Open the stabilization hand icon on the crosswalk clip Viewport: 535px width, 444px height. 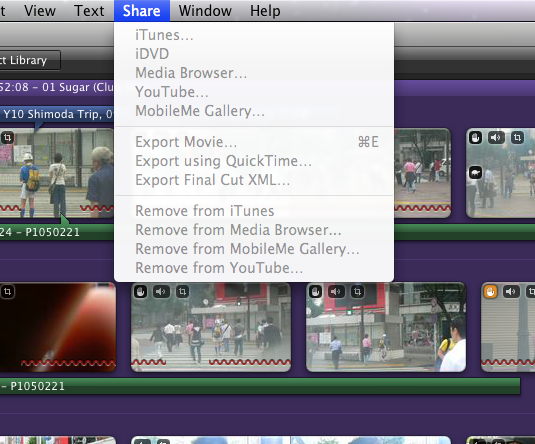pyautogui.click(x=140, y=292)
